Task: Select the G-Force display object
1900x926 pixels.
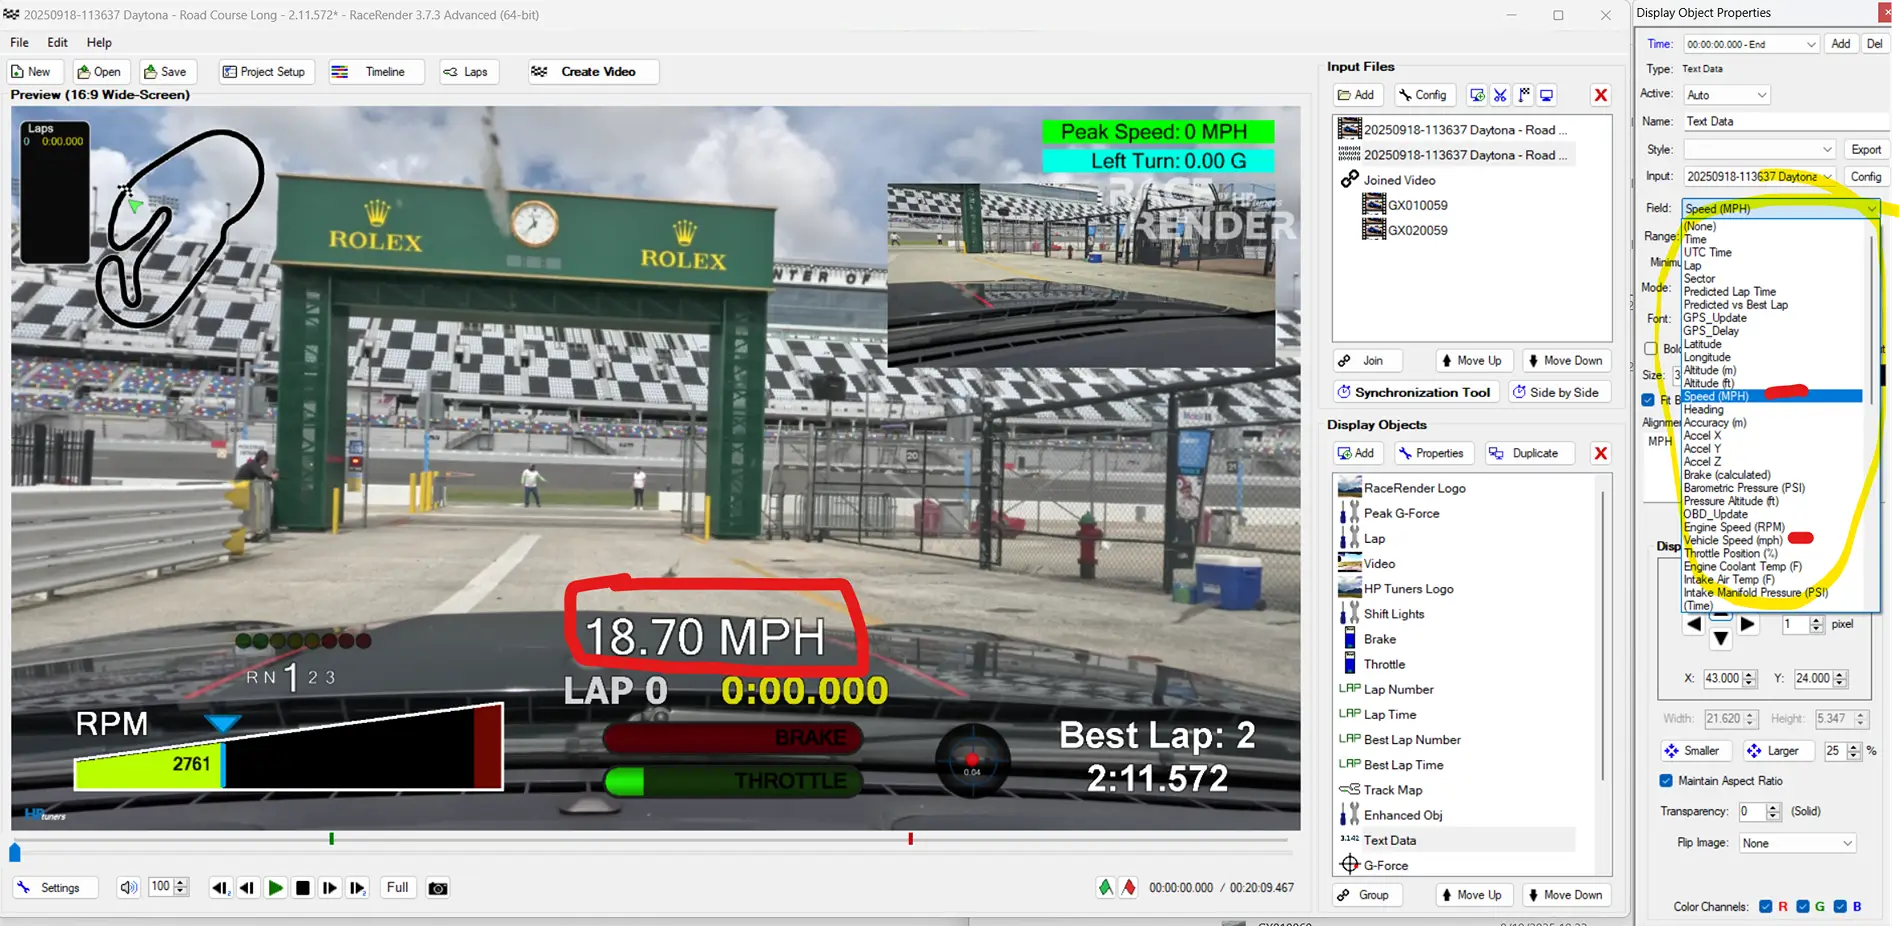Action: (1385, 866)
